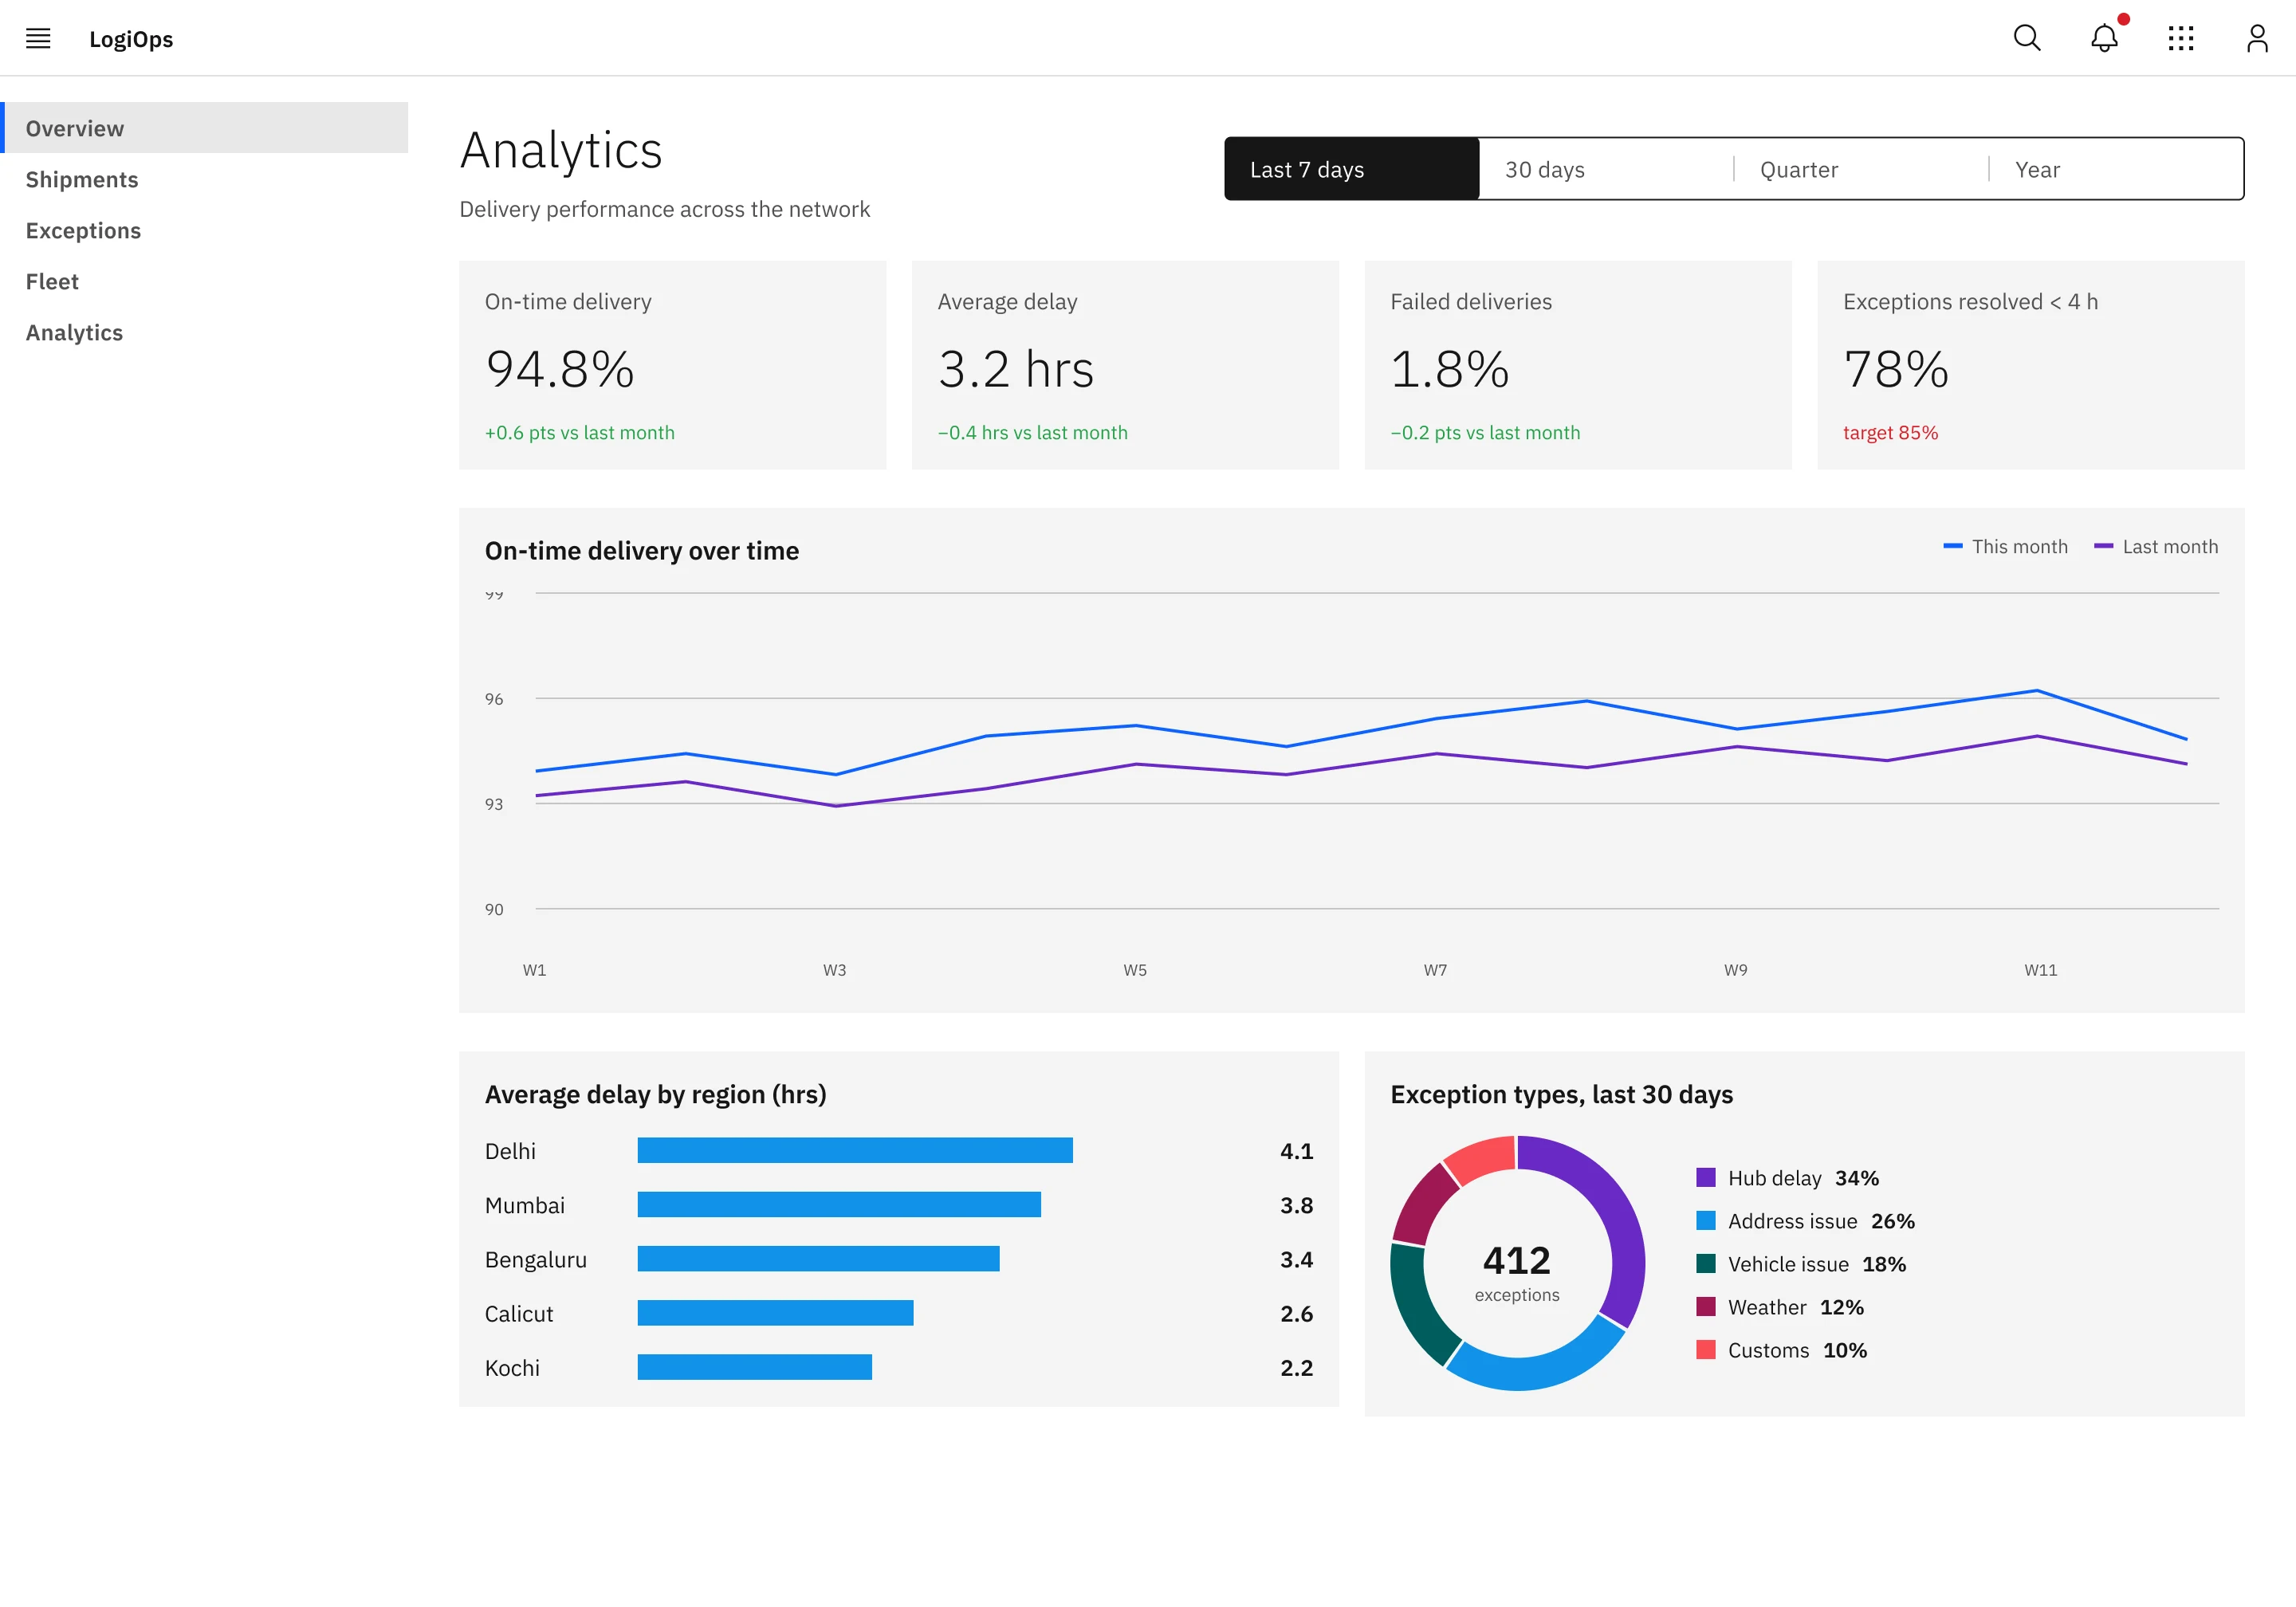Switch to the 30 days range
2296x1607 pixels.
[x=1606, y=169]
